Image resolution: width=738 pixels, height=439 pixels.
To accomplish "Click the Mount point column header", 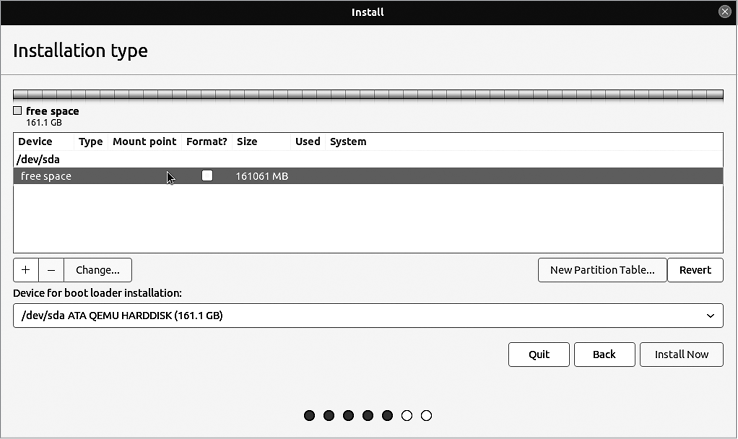I will tap(145, 142).
